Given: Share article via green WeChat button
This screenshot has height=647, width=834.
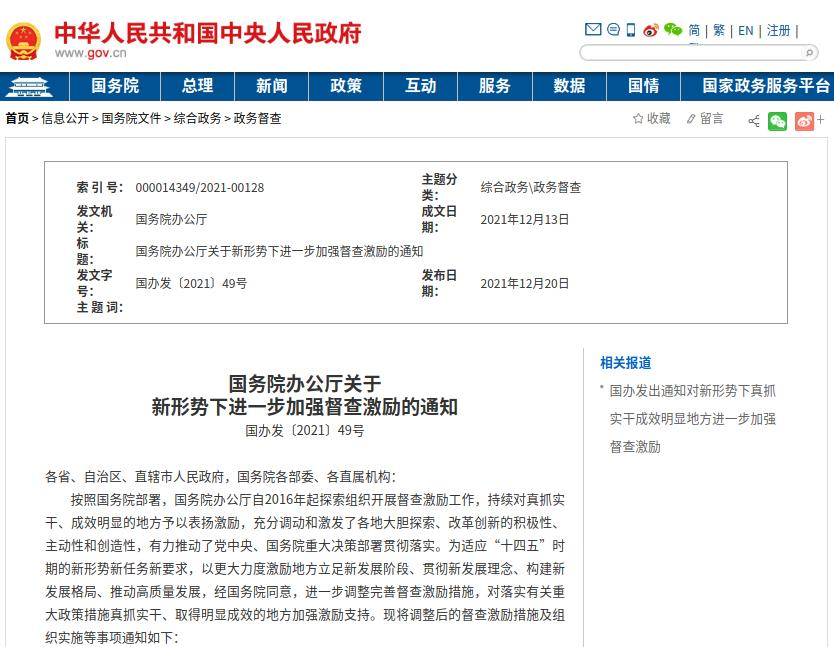Looking at the screenshot, I should tap(777, 121).
